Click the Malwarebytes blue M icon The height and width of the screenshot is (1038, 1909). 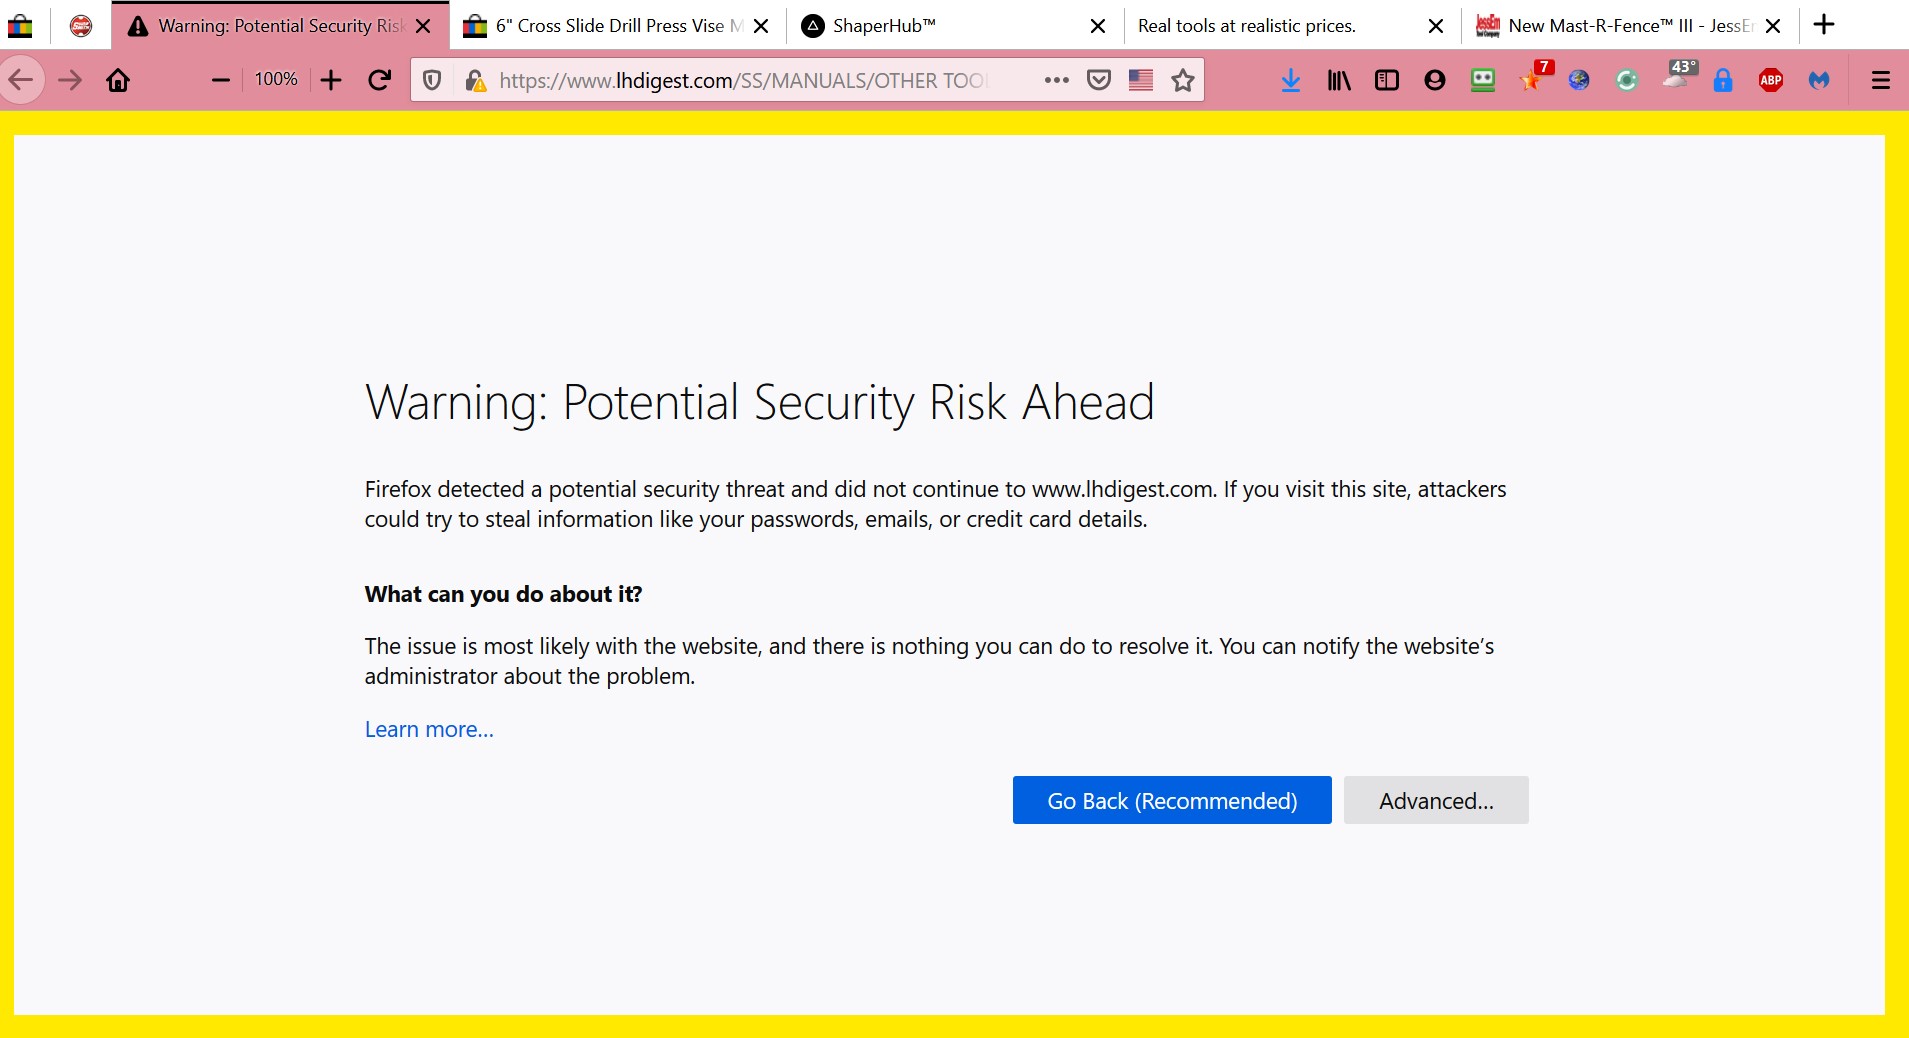(x=1819, y=80)
